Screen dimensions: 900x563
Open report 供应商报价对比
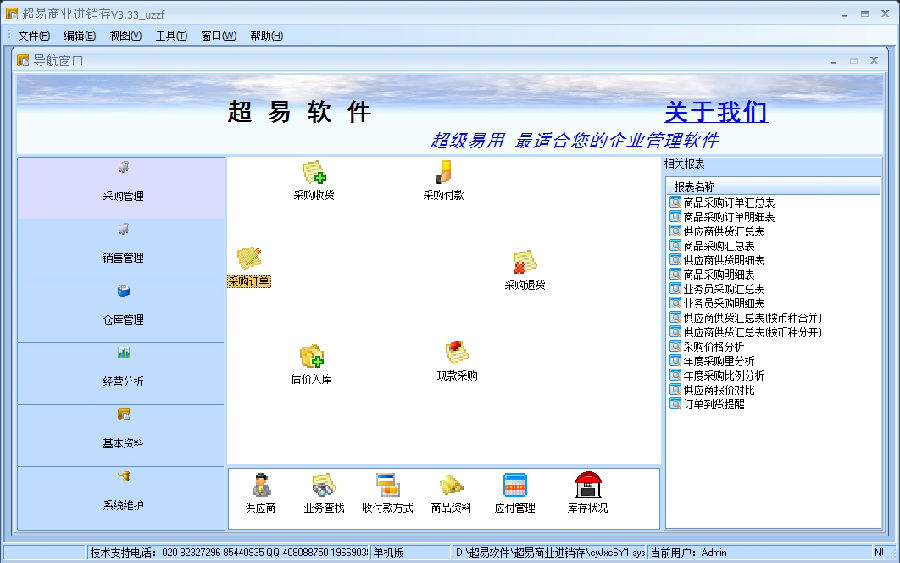coord(712,390)
